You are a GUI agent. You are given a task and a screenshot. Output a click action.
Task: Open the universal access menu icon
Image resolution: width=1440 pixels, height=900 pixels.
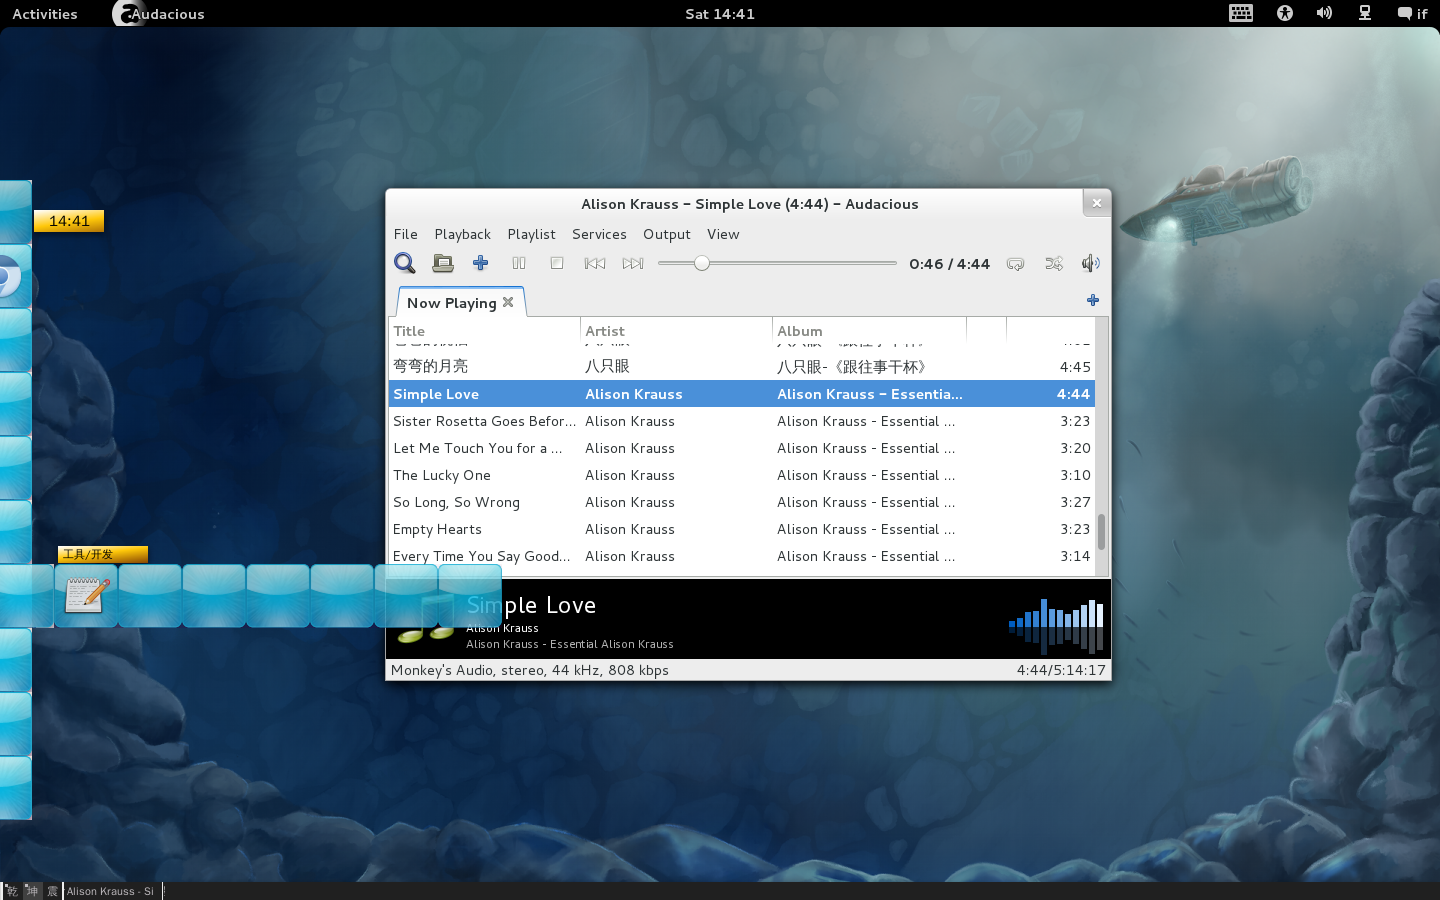coord(1285,13)
